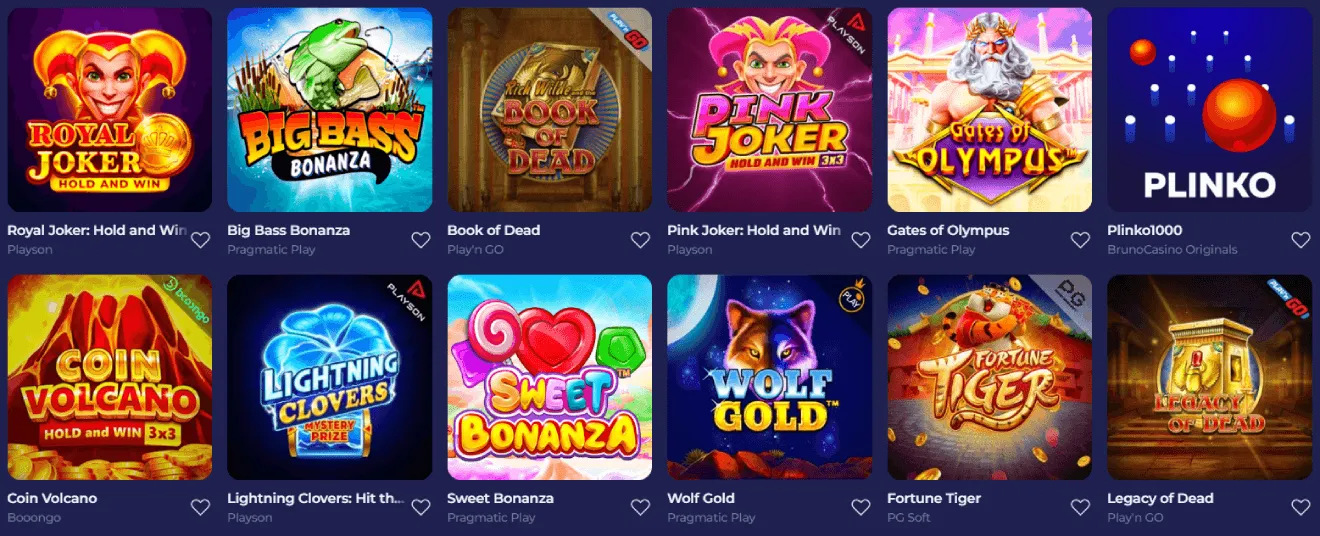Screen dimensions: 1320x536
Task: Toggle favorite heart on Plinko1000
Action: [1300, 240]
